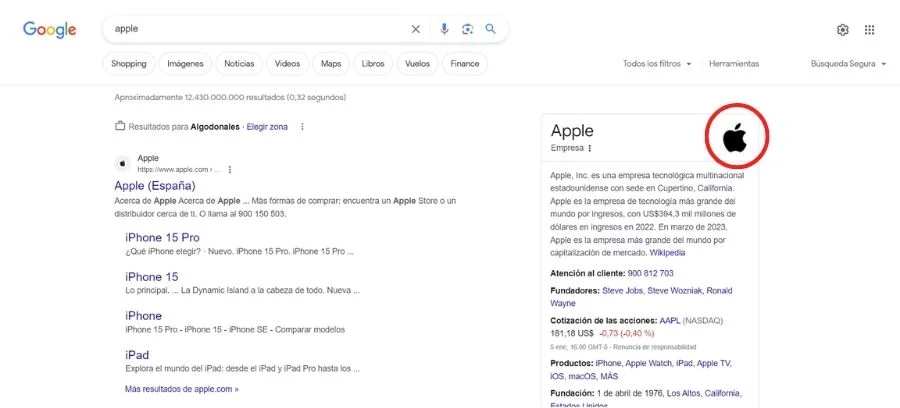The image size is (900, 408).
Task: Clear the search box with the X icon
Action: [416, 29]
